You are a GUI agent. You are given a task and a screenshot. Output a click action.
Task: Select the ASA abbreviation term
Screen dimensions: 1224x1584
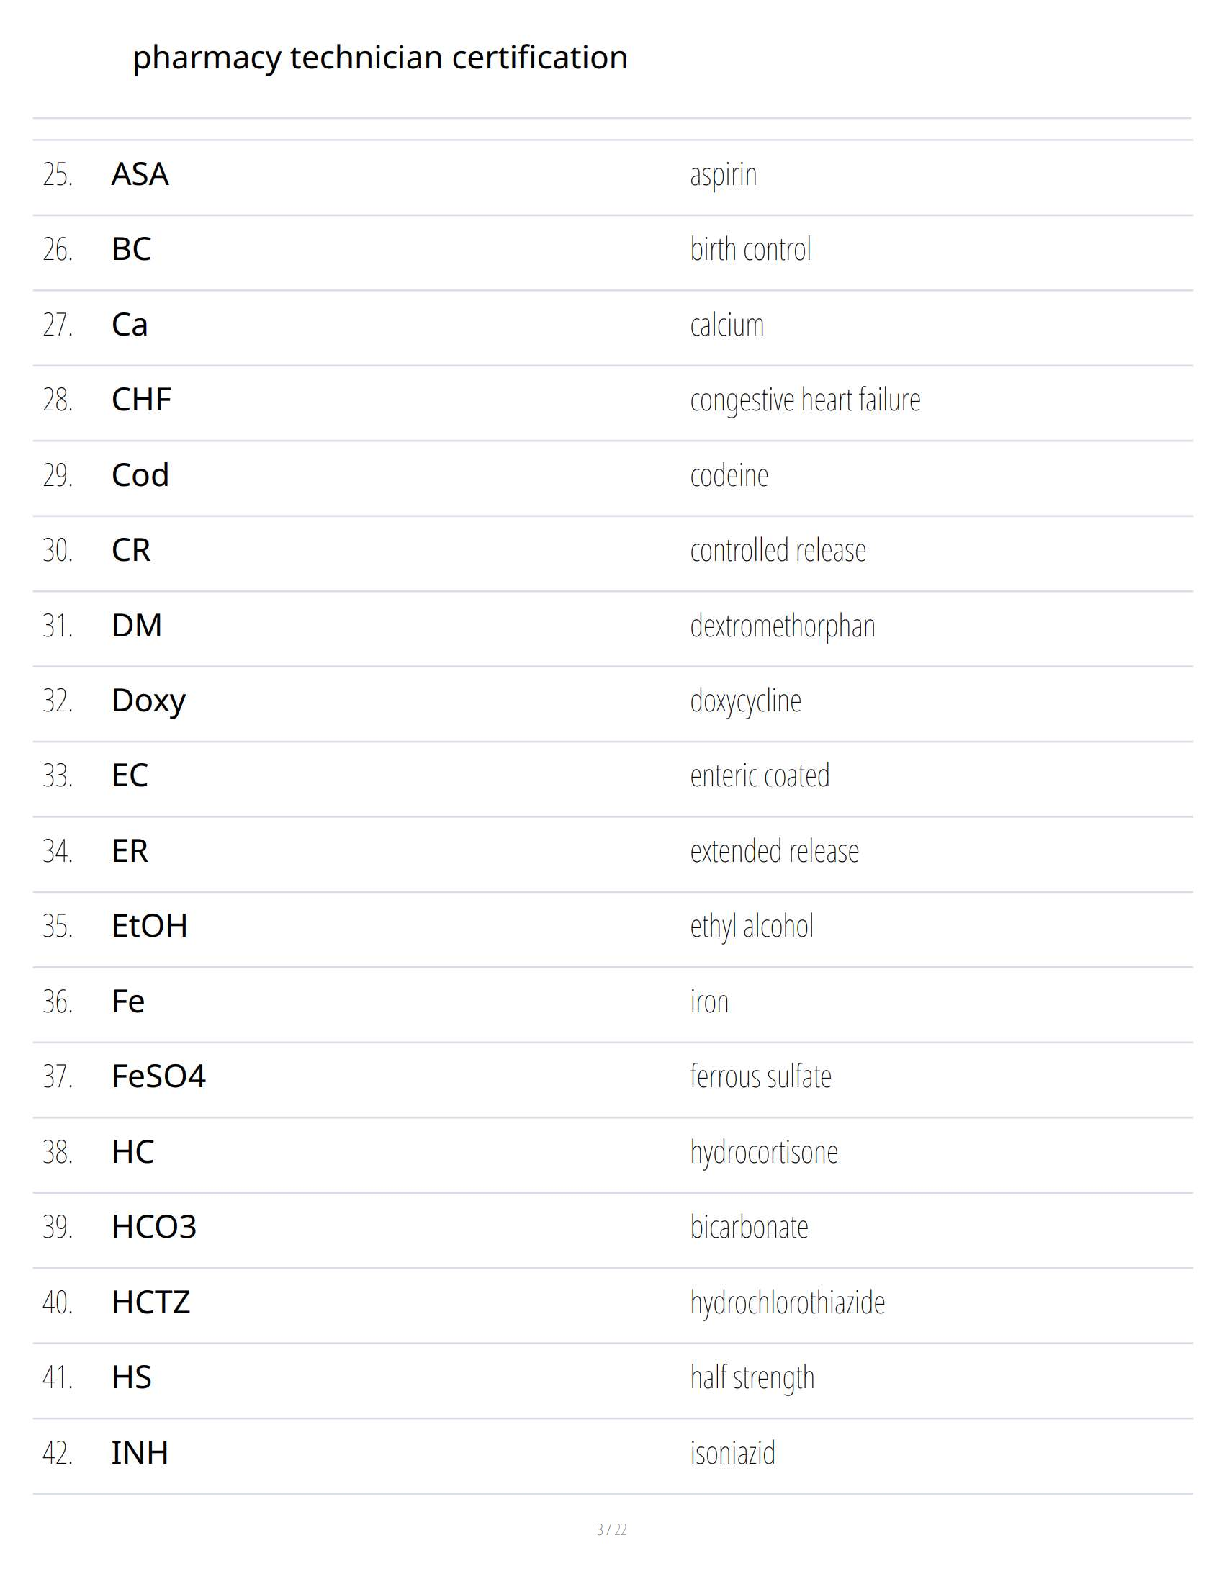140,174
